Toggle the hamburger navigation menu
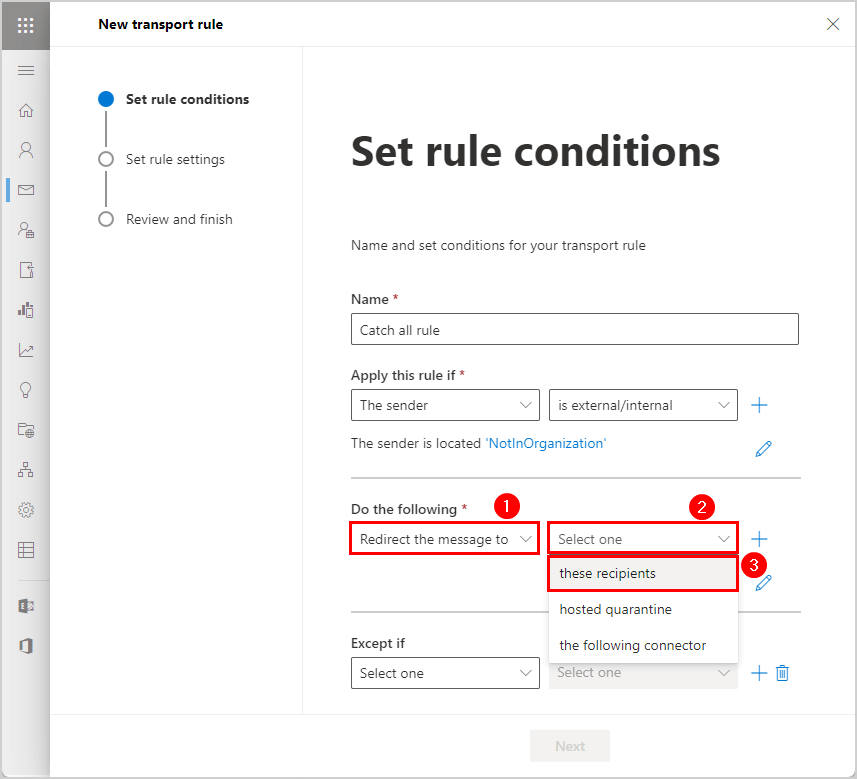The image size is (857, 779). 26,71
